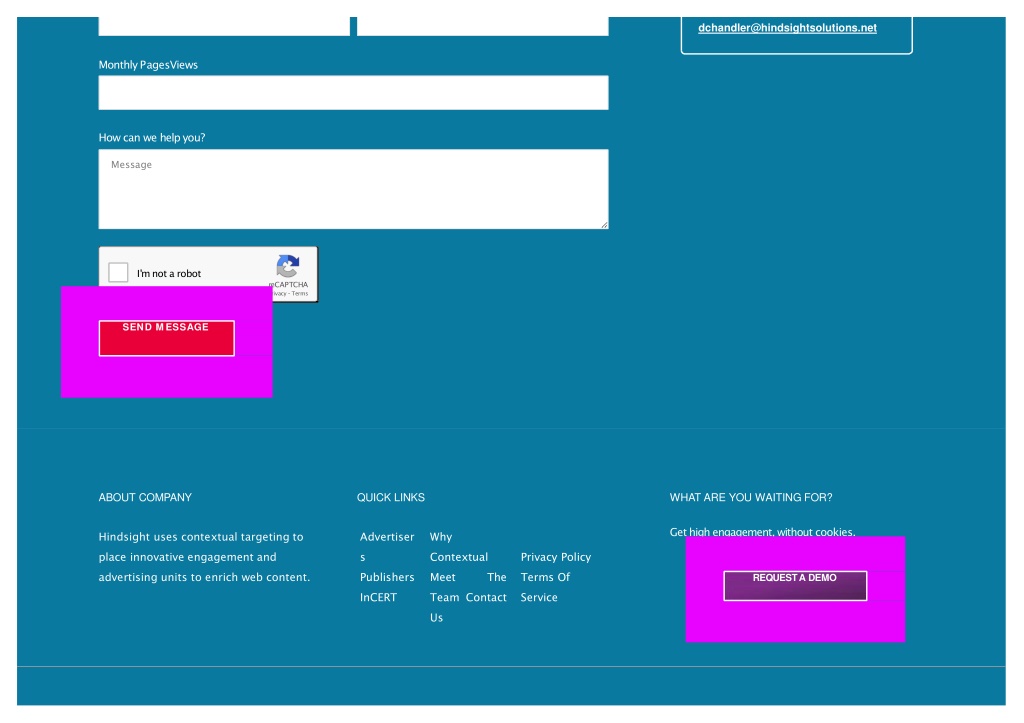Click the Request A Demo button
The height and width of the screenshot is (723, 1024).
pos(795,586)
